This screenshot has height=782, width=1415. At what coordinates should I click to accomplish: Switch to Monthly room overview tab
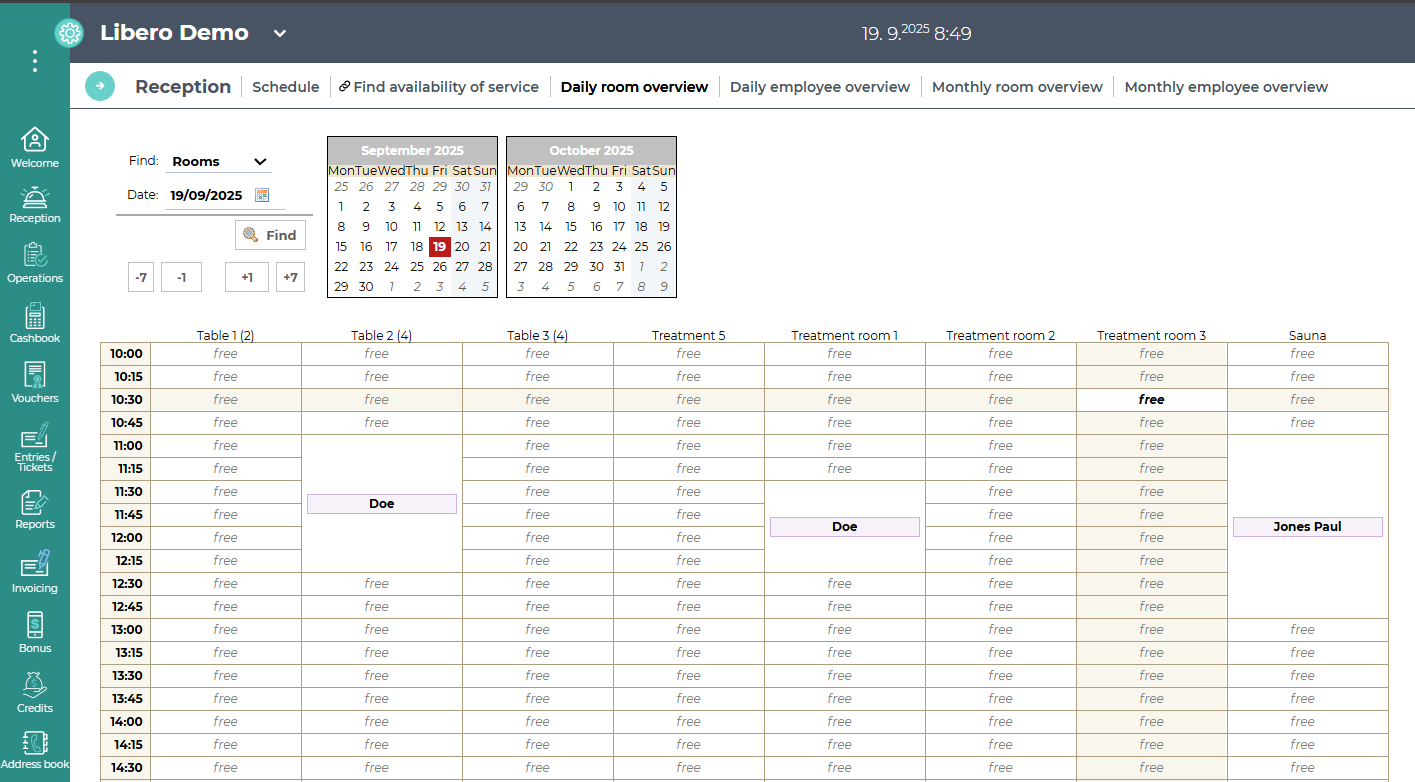[x=1017, y=87]
